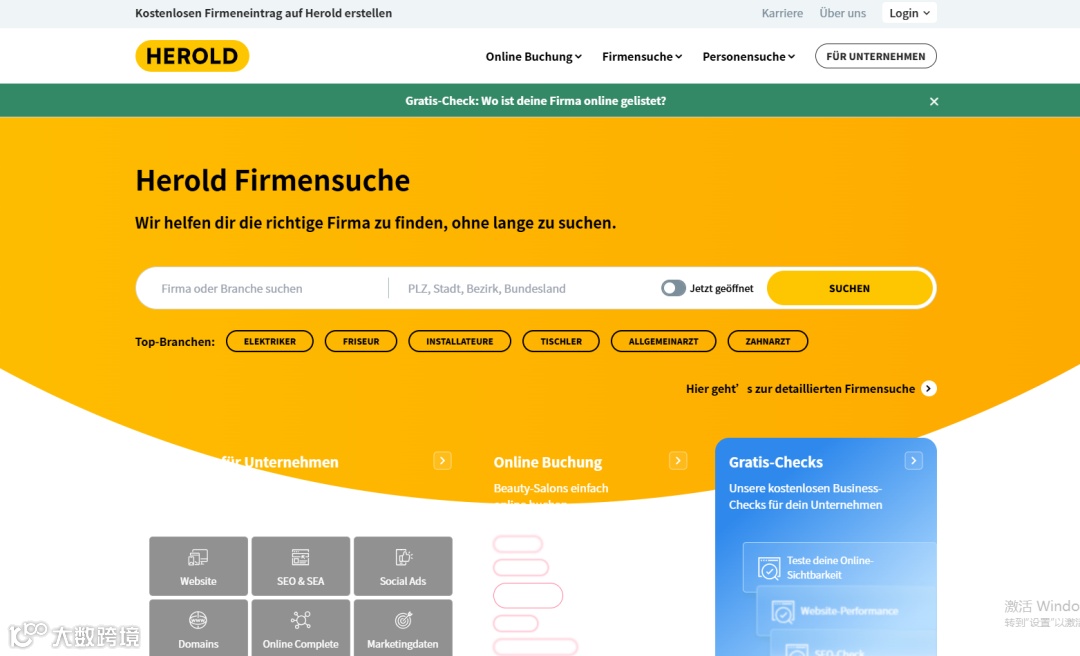Click the SUCHEN button
Image resolution: width=1080 pixels, height=656 pixels.
tap(849, 288)
